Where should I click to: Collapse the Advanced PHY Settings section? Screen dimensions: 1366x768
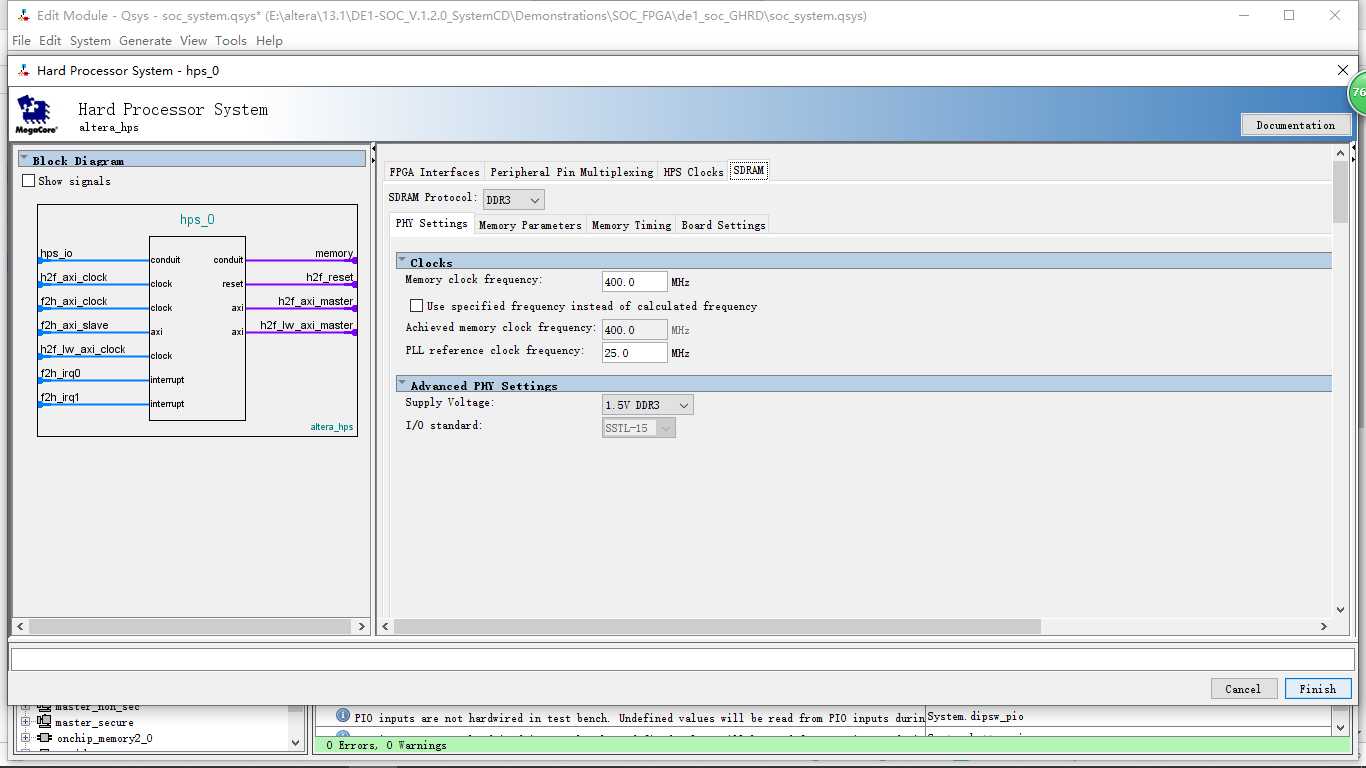(x=402, y=384)
